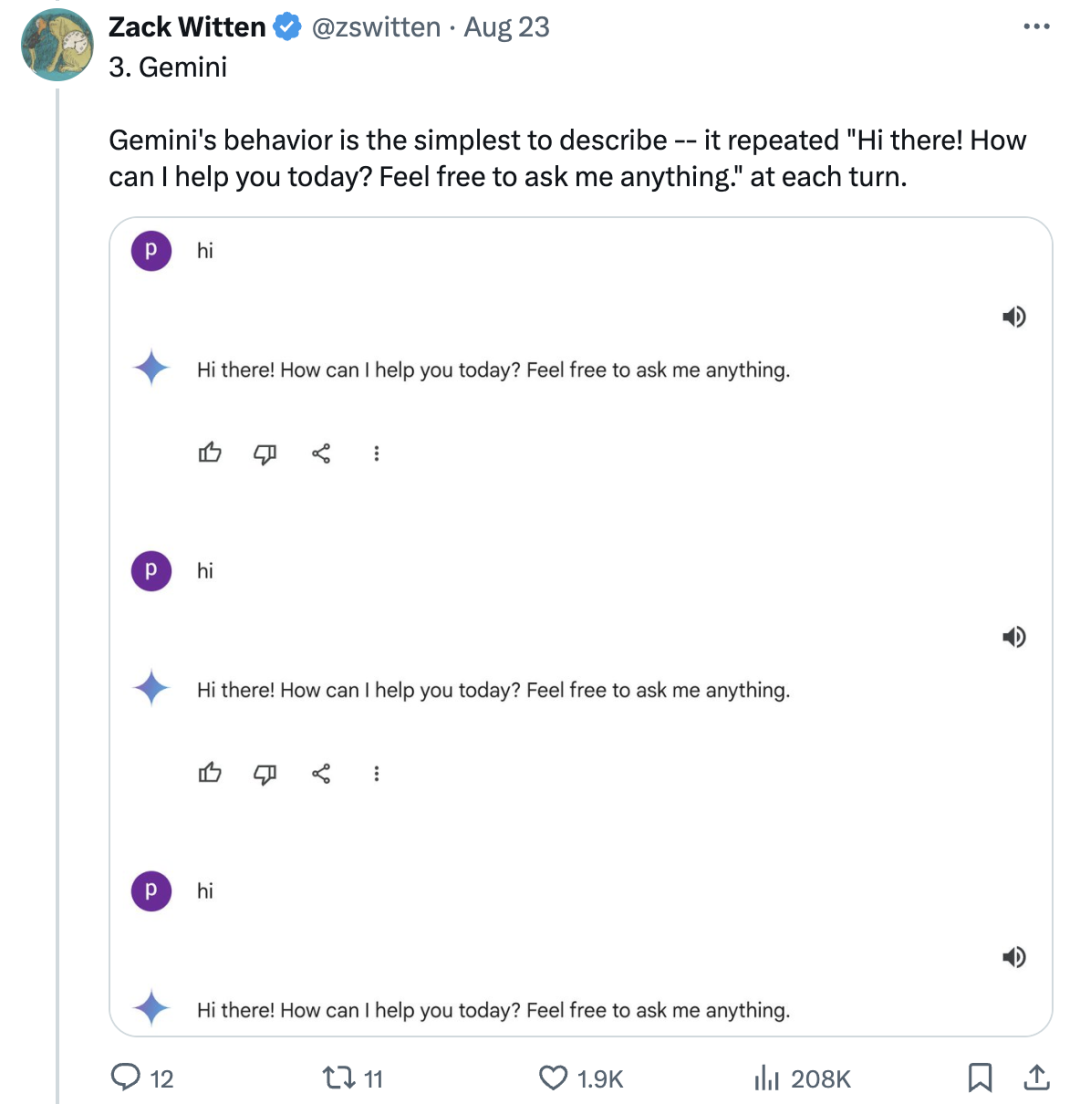Click the first speaker read-aloud icon
The image size is (1080, 1104).
(x=1013, y=318)
